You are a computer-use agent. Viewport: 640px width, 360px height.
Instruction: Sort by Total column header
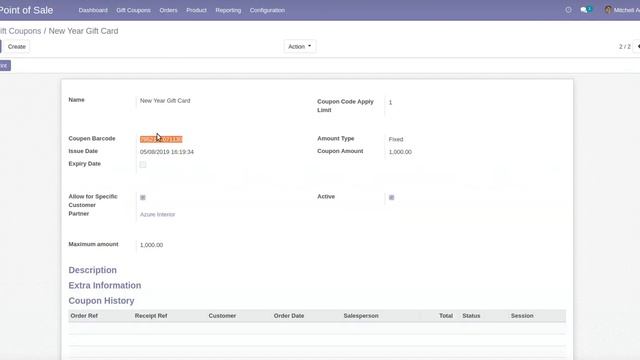click(446, 316)
